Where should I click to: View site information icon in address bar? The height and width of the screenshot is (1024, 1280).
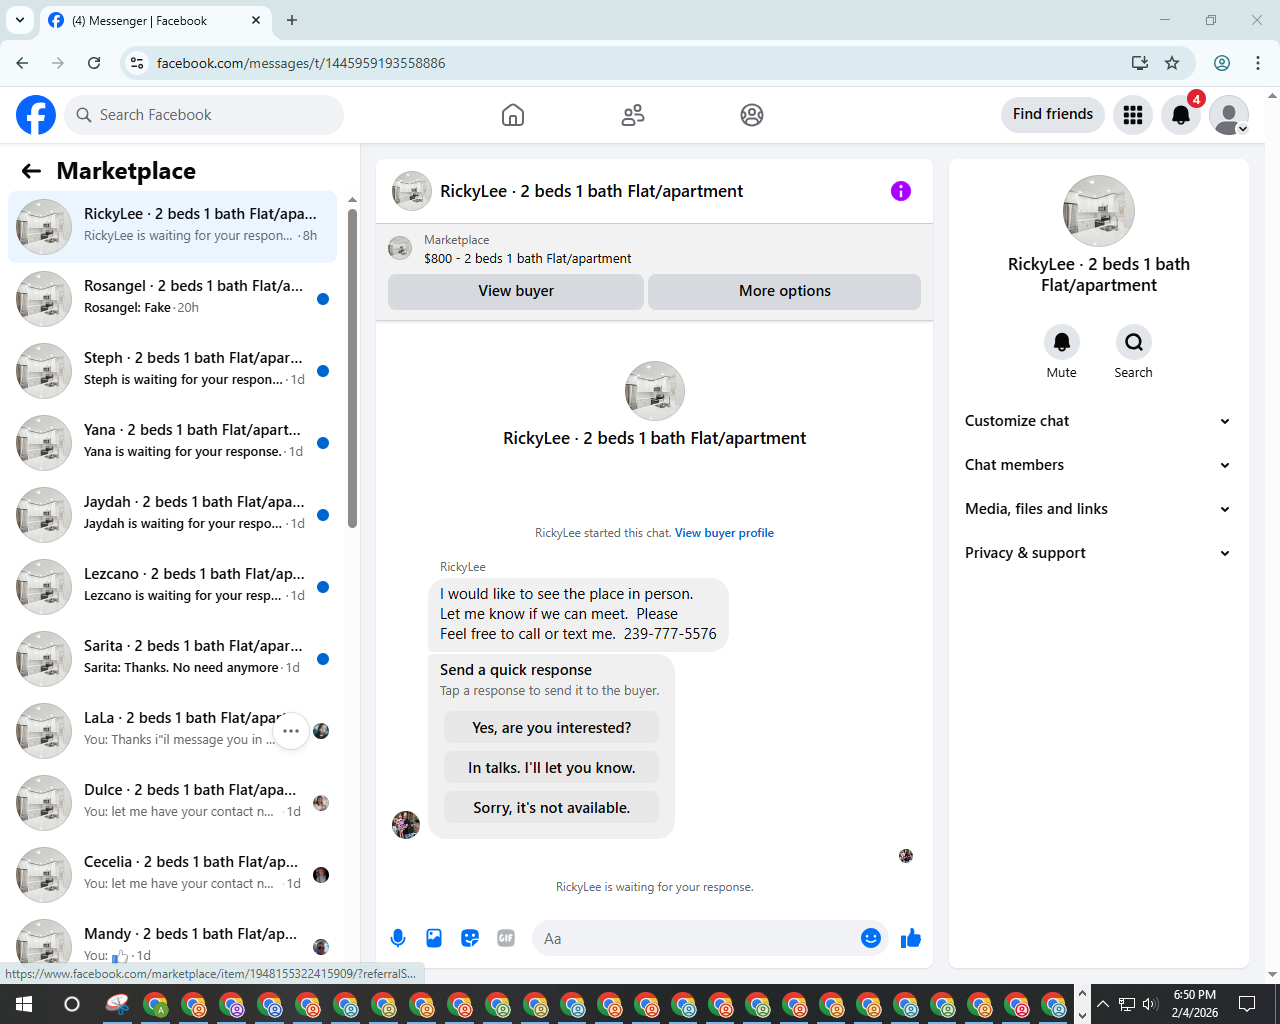(x=137, y=63)
